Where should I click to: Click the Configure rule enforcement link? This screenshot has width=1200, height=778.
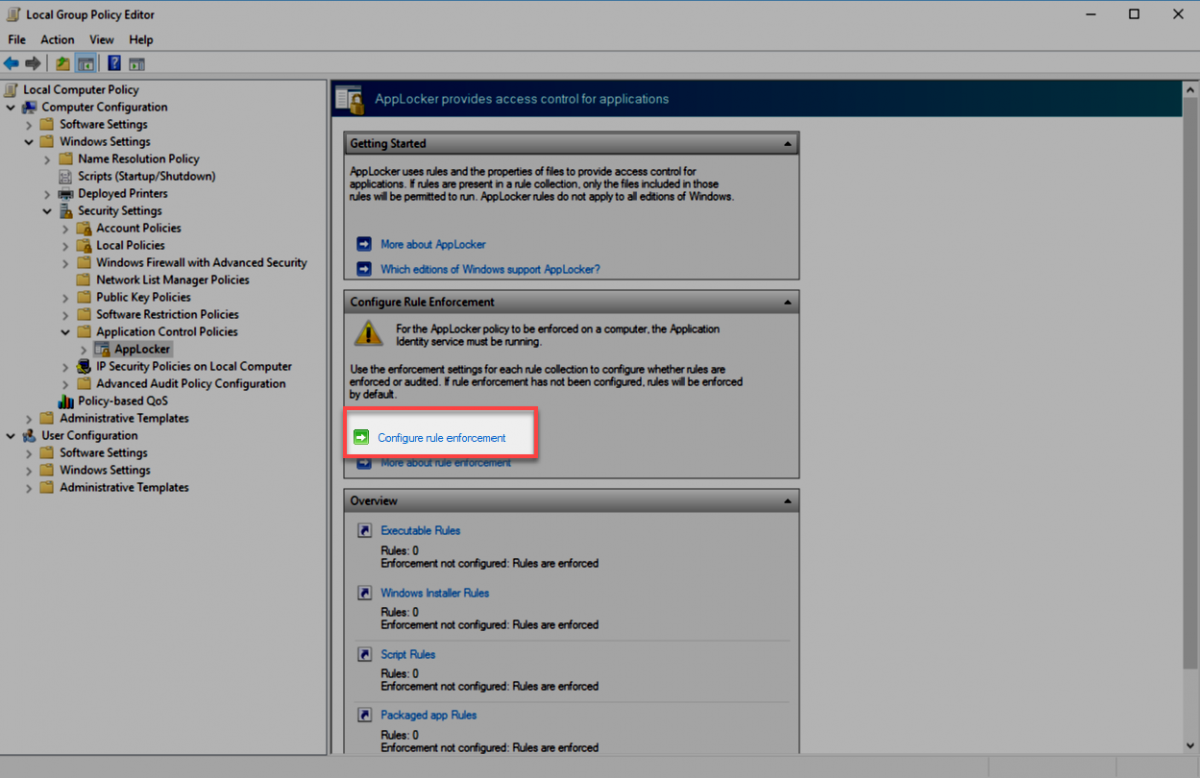[441, 438]
